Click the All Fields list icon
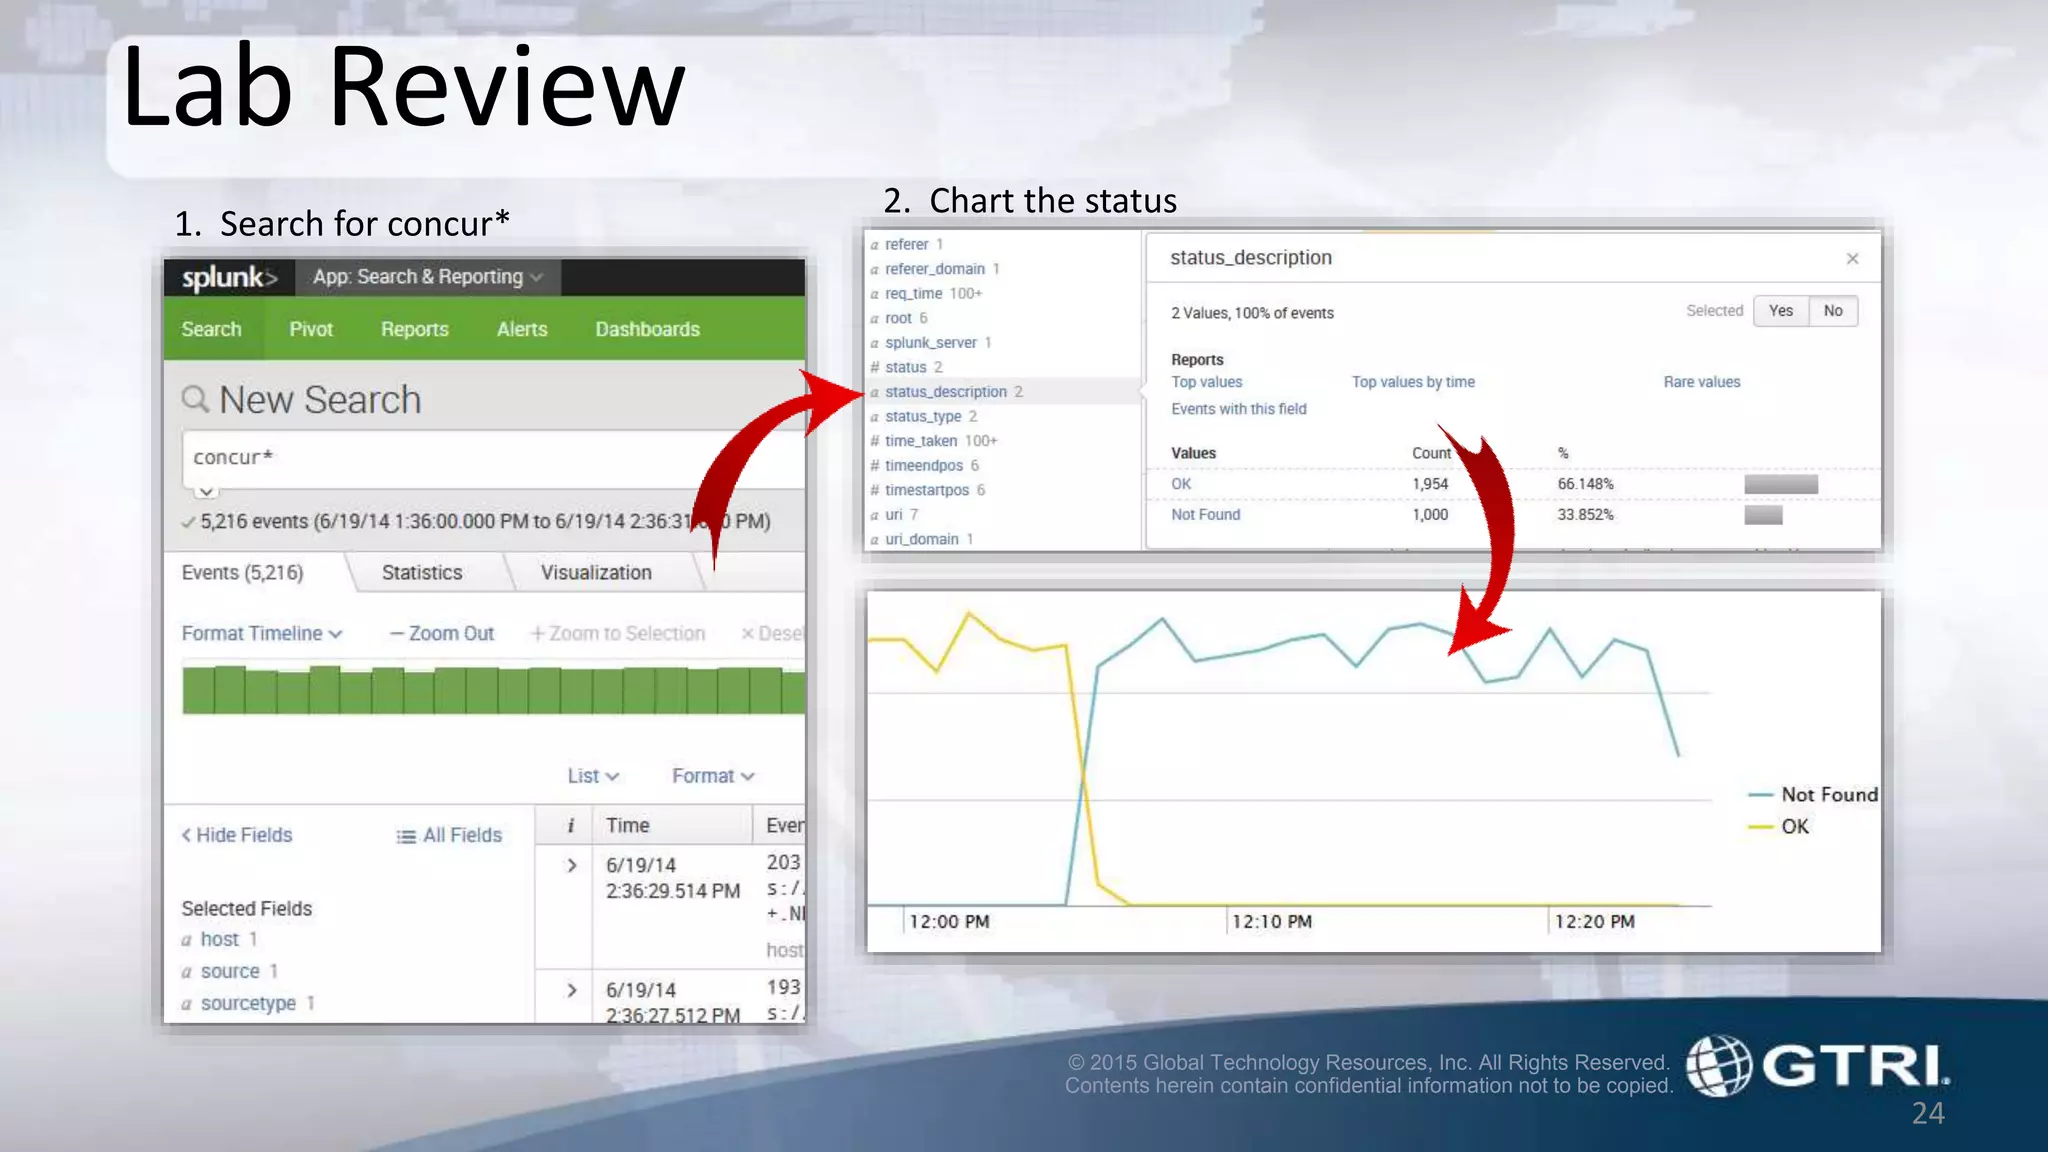 coord(406,836)
